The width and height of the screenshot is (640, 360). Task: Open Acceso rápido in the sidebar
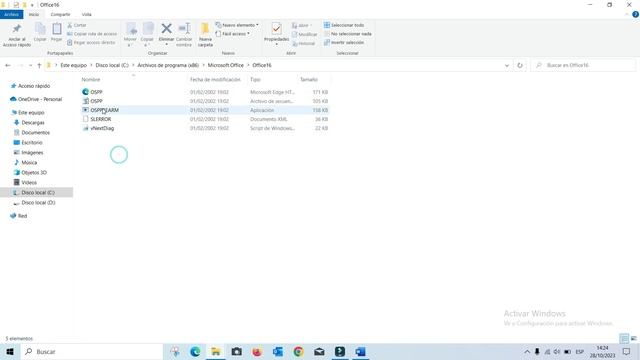(34, 86)
